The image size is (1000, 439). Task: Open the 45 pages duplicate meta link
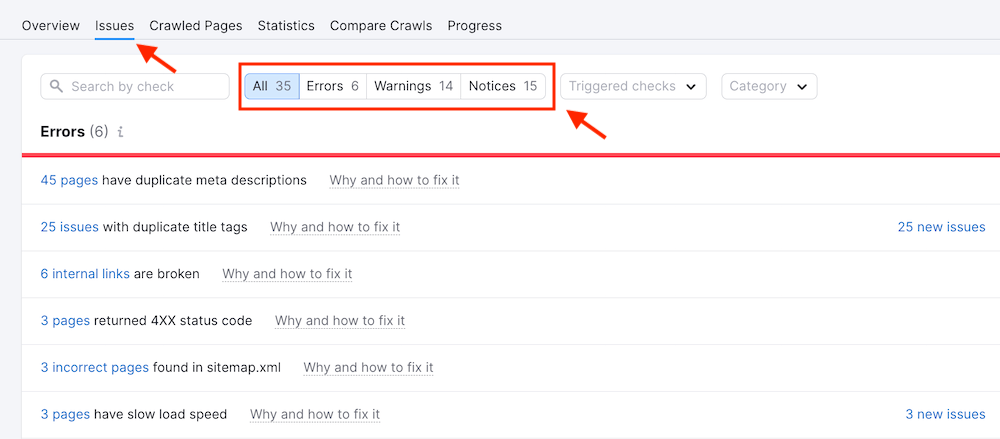tap(68, 180)
